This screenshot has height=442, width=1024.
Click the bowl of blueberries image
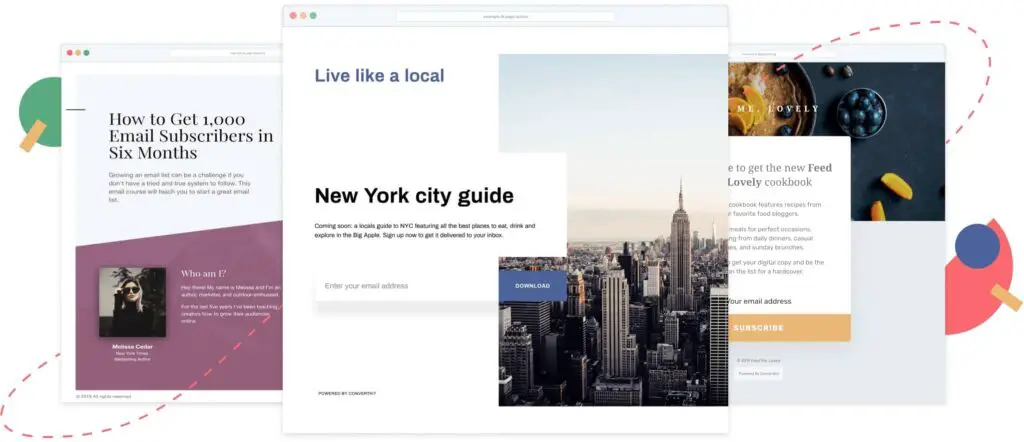pyautogui.click(x=861, y=111)
